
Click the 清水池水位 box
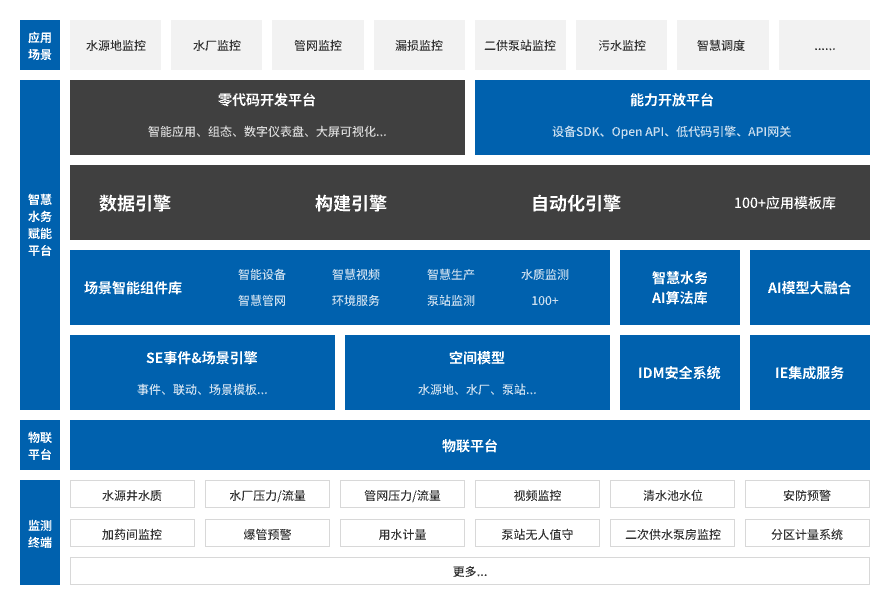(x=672, y=494)
